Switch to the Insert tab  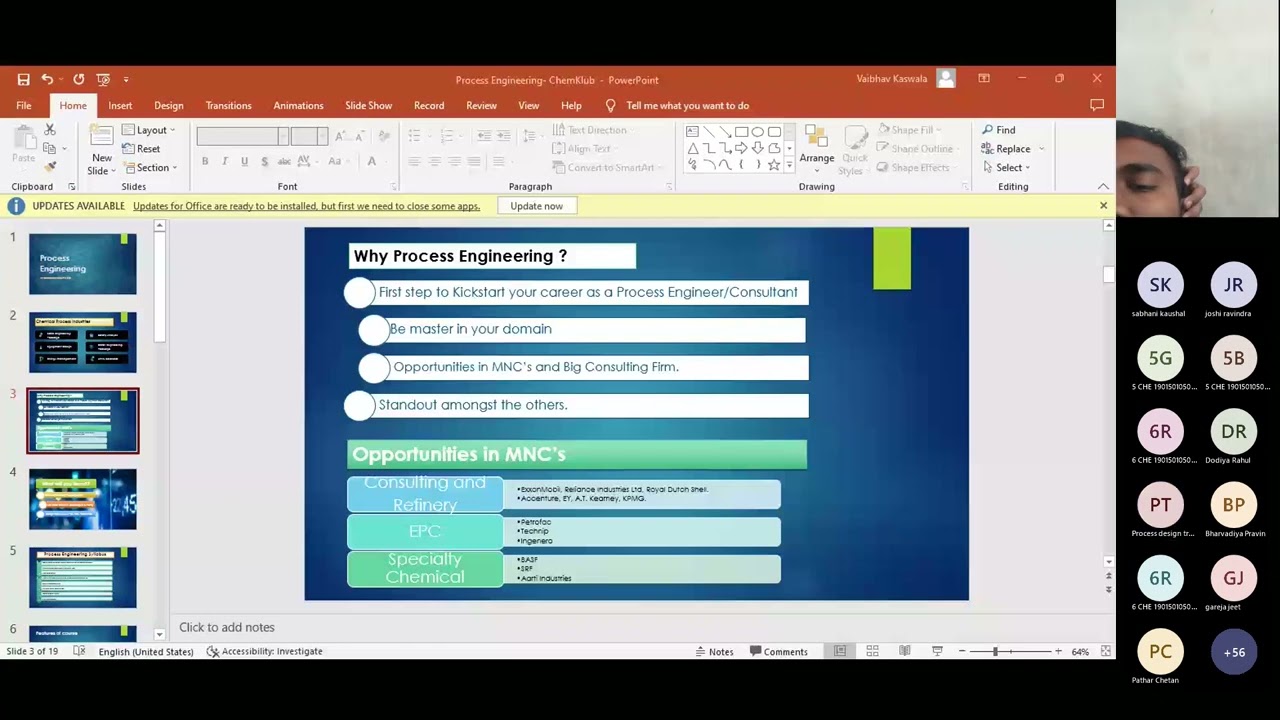point(120,105)
